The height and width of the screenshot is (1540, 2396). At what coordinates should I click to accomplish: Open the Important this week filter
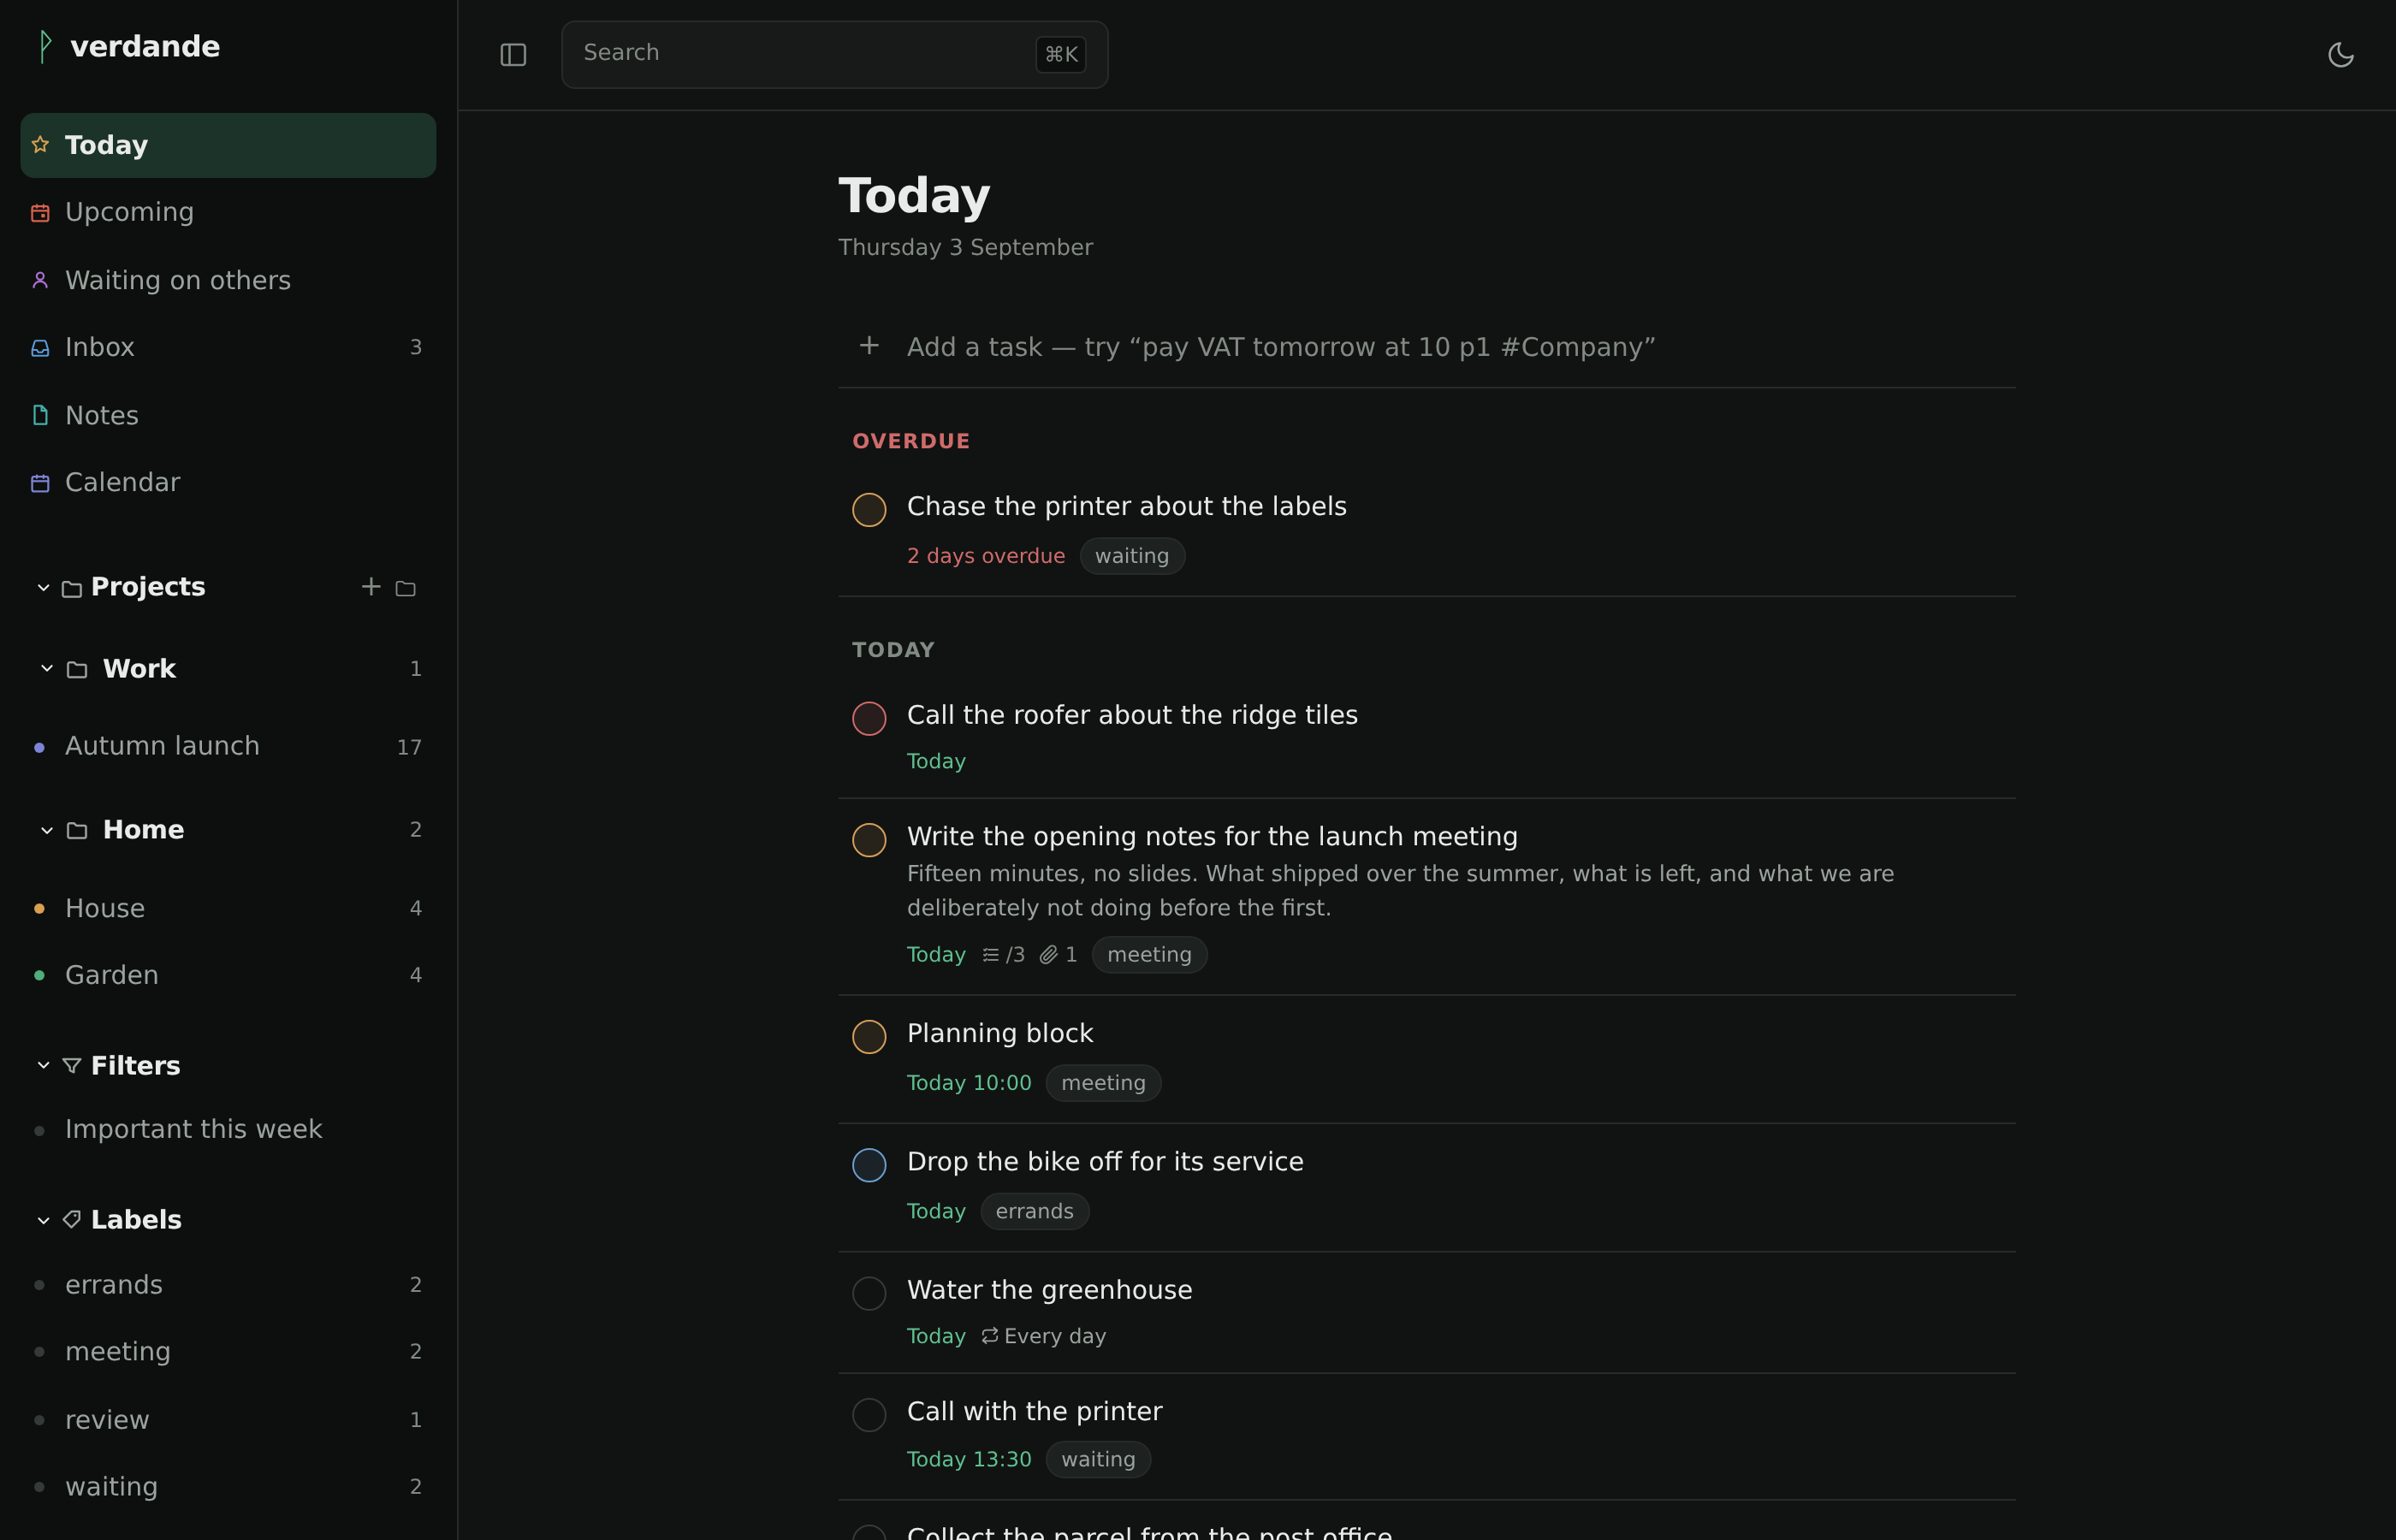[228, 1129]
